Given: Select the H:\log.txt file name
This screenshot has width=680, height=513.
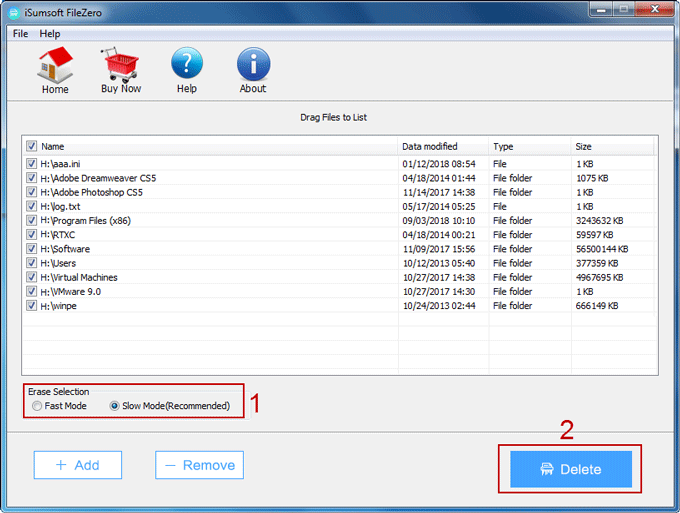Looking at the screenshot, I should 60,206.
